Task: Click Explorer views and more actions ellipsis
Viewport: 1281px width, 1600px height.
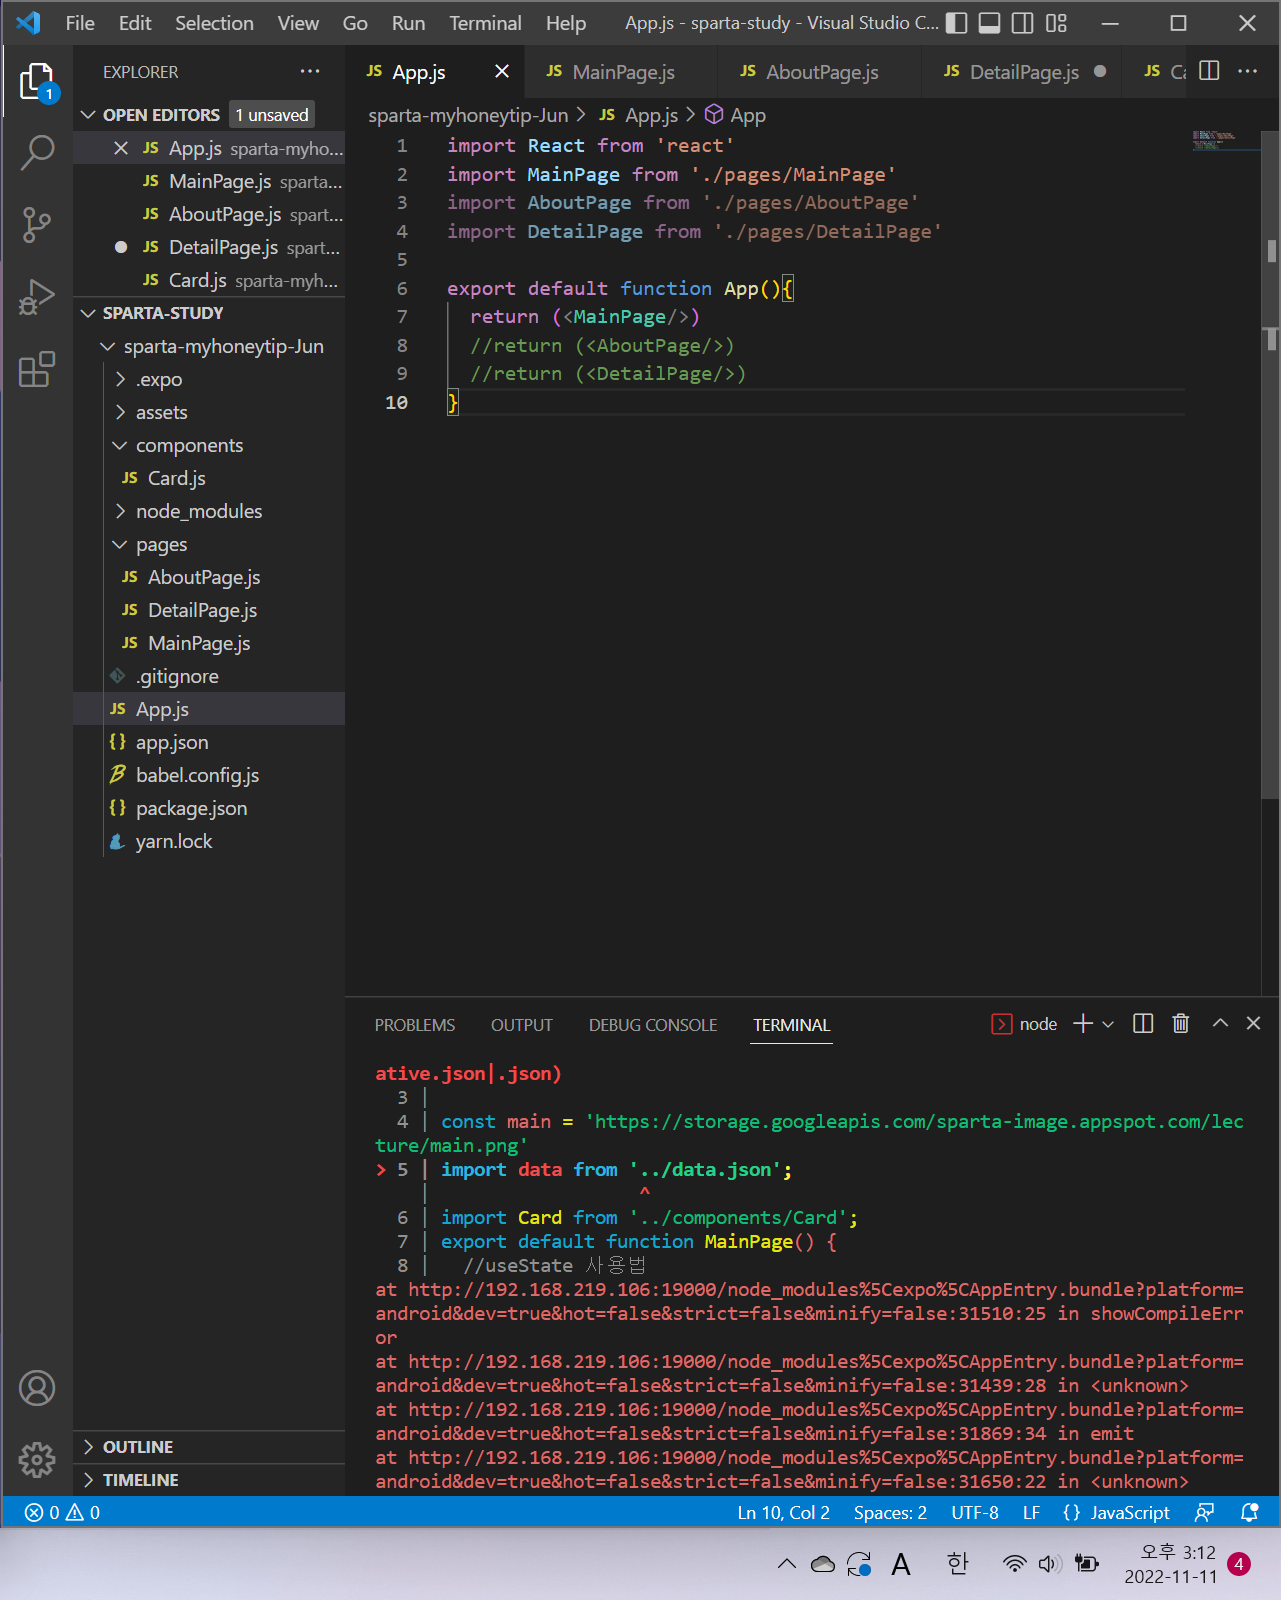Action: (x=310, y=72)
